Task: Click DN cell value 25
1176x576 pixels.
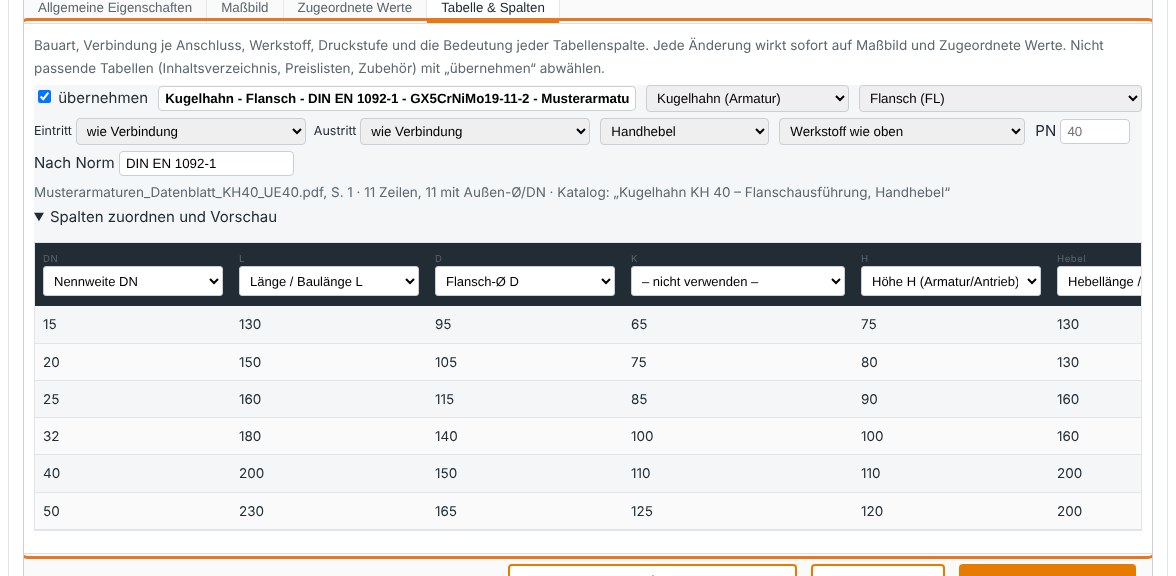Action: pos(51,399)
